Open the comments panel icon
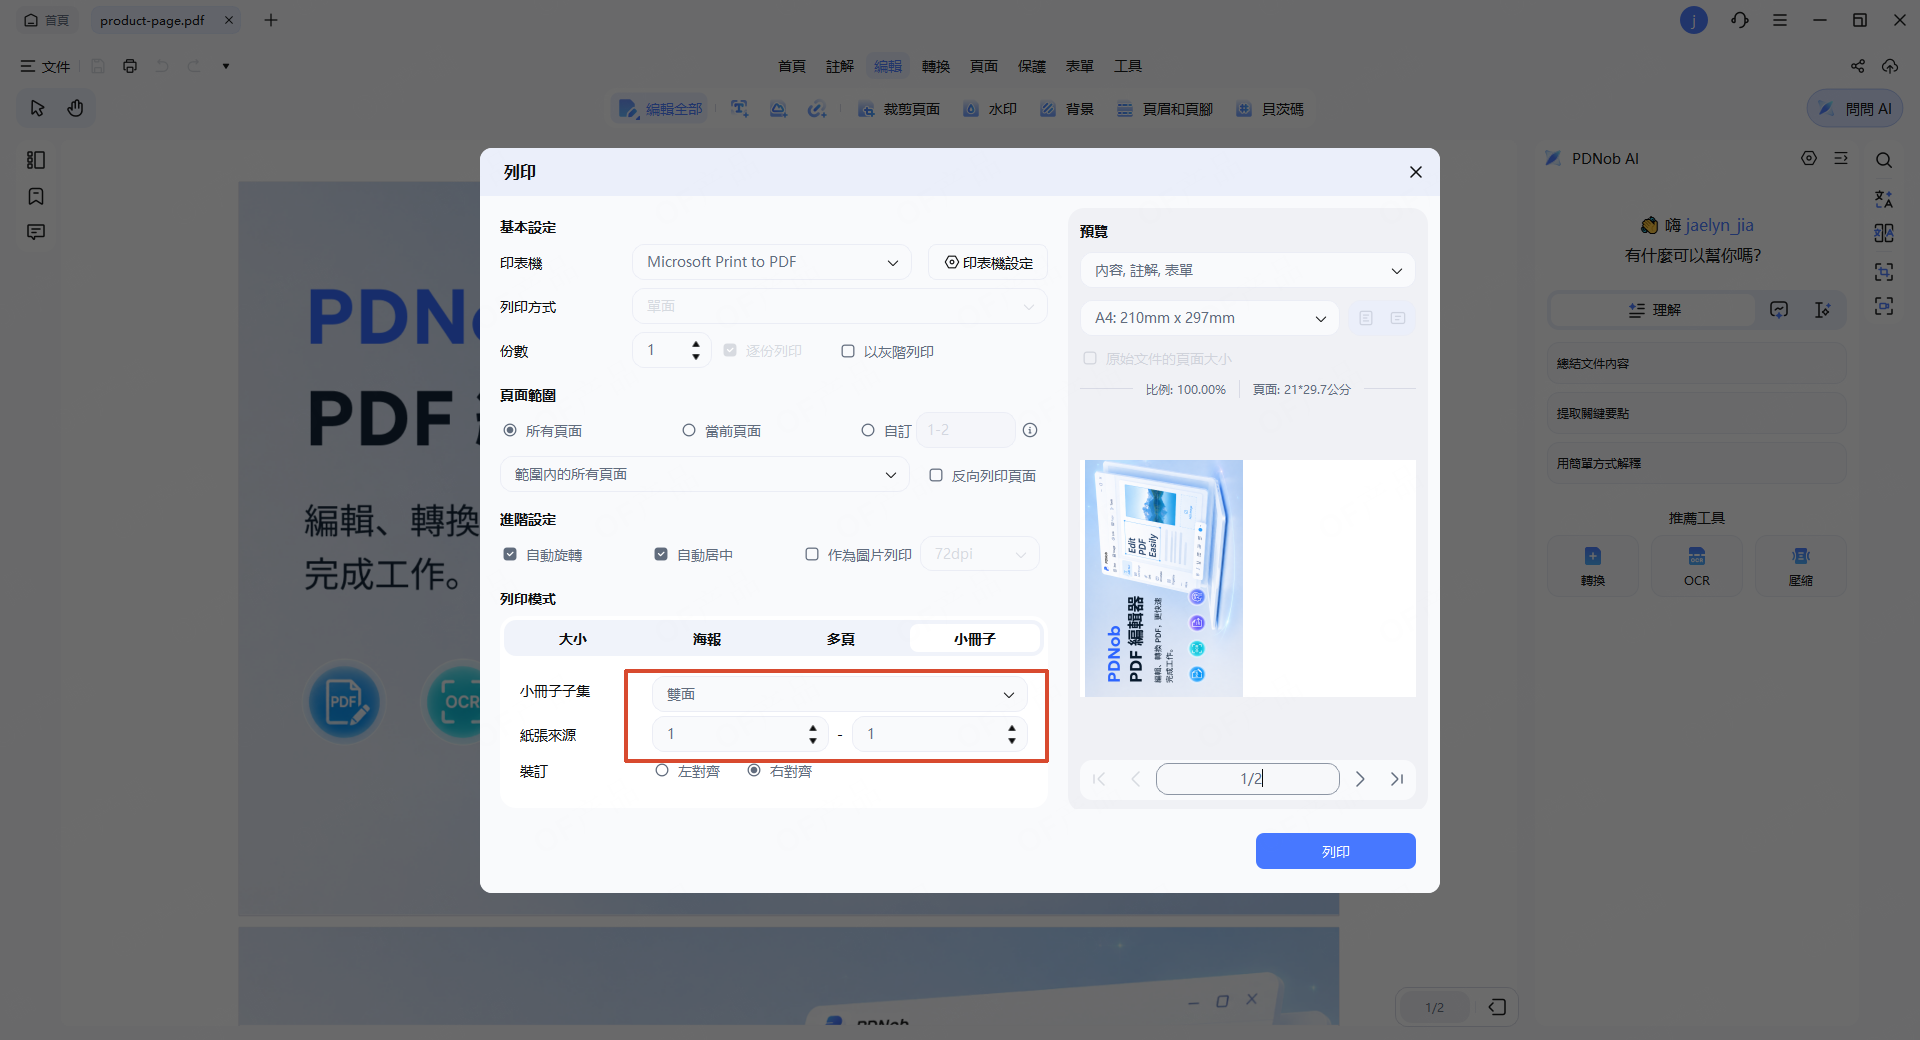The image size is (1920, 1040). point(36,232)
